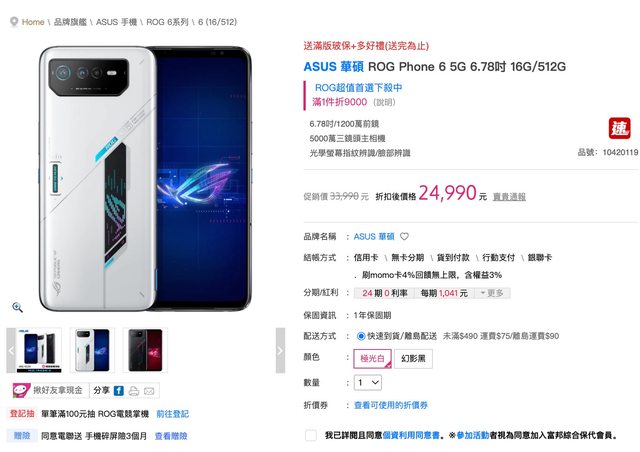Add ASUS brand to favorites with heart icon
640x452 pixels.
click(404, 236)
